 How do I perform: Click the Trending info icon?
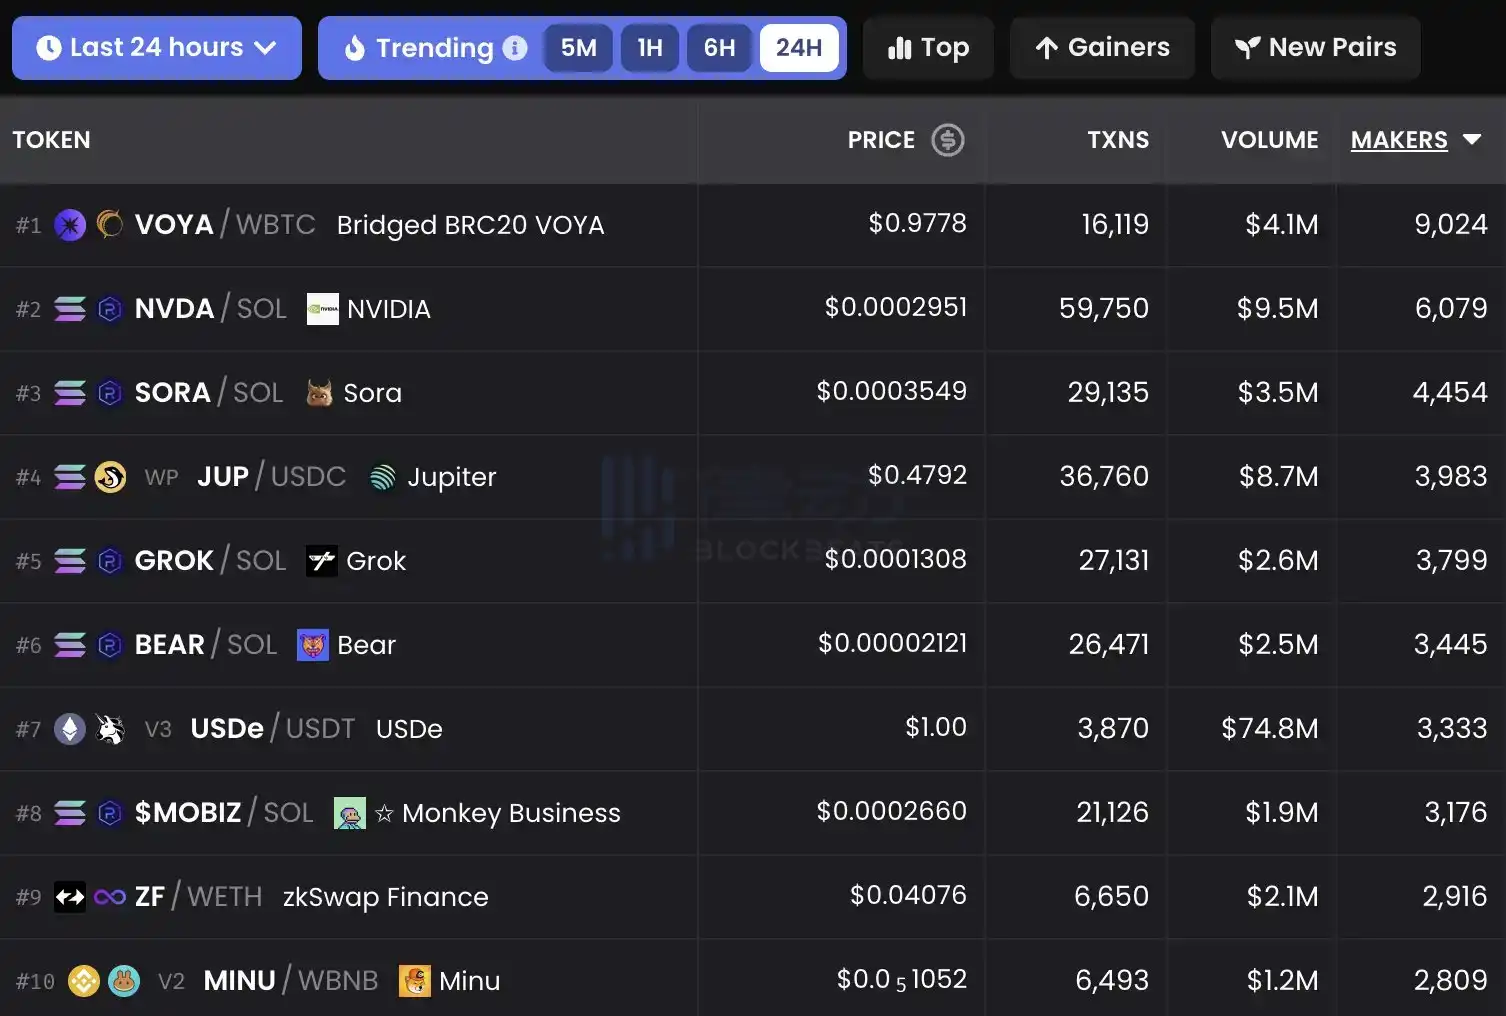[515, 48]
